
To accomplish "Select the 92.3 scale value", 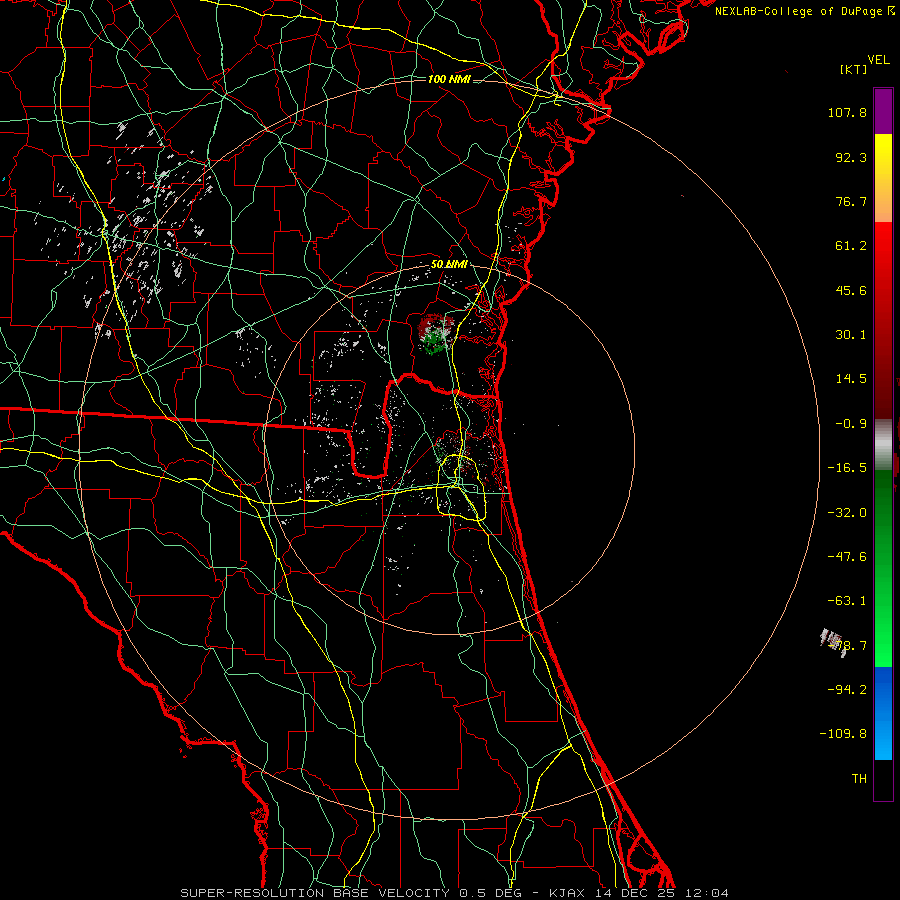I will click(851, 157).
